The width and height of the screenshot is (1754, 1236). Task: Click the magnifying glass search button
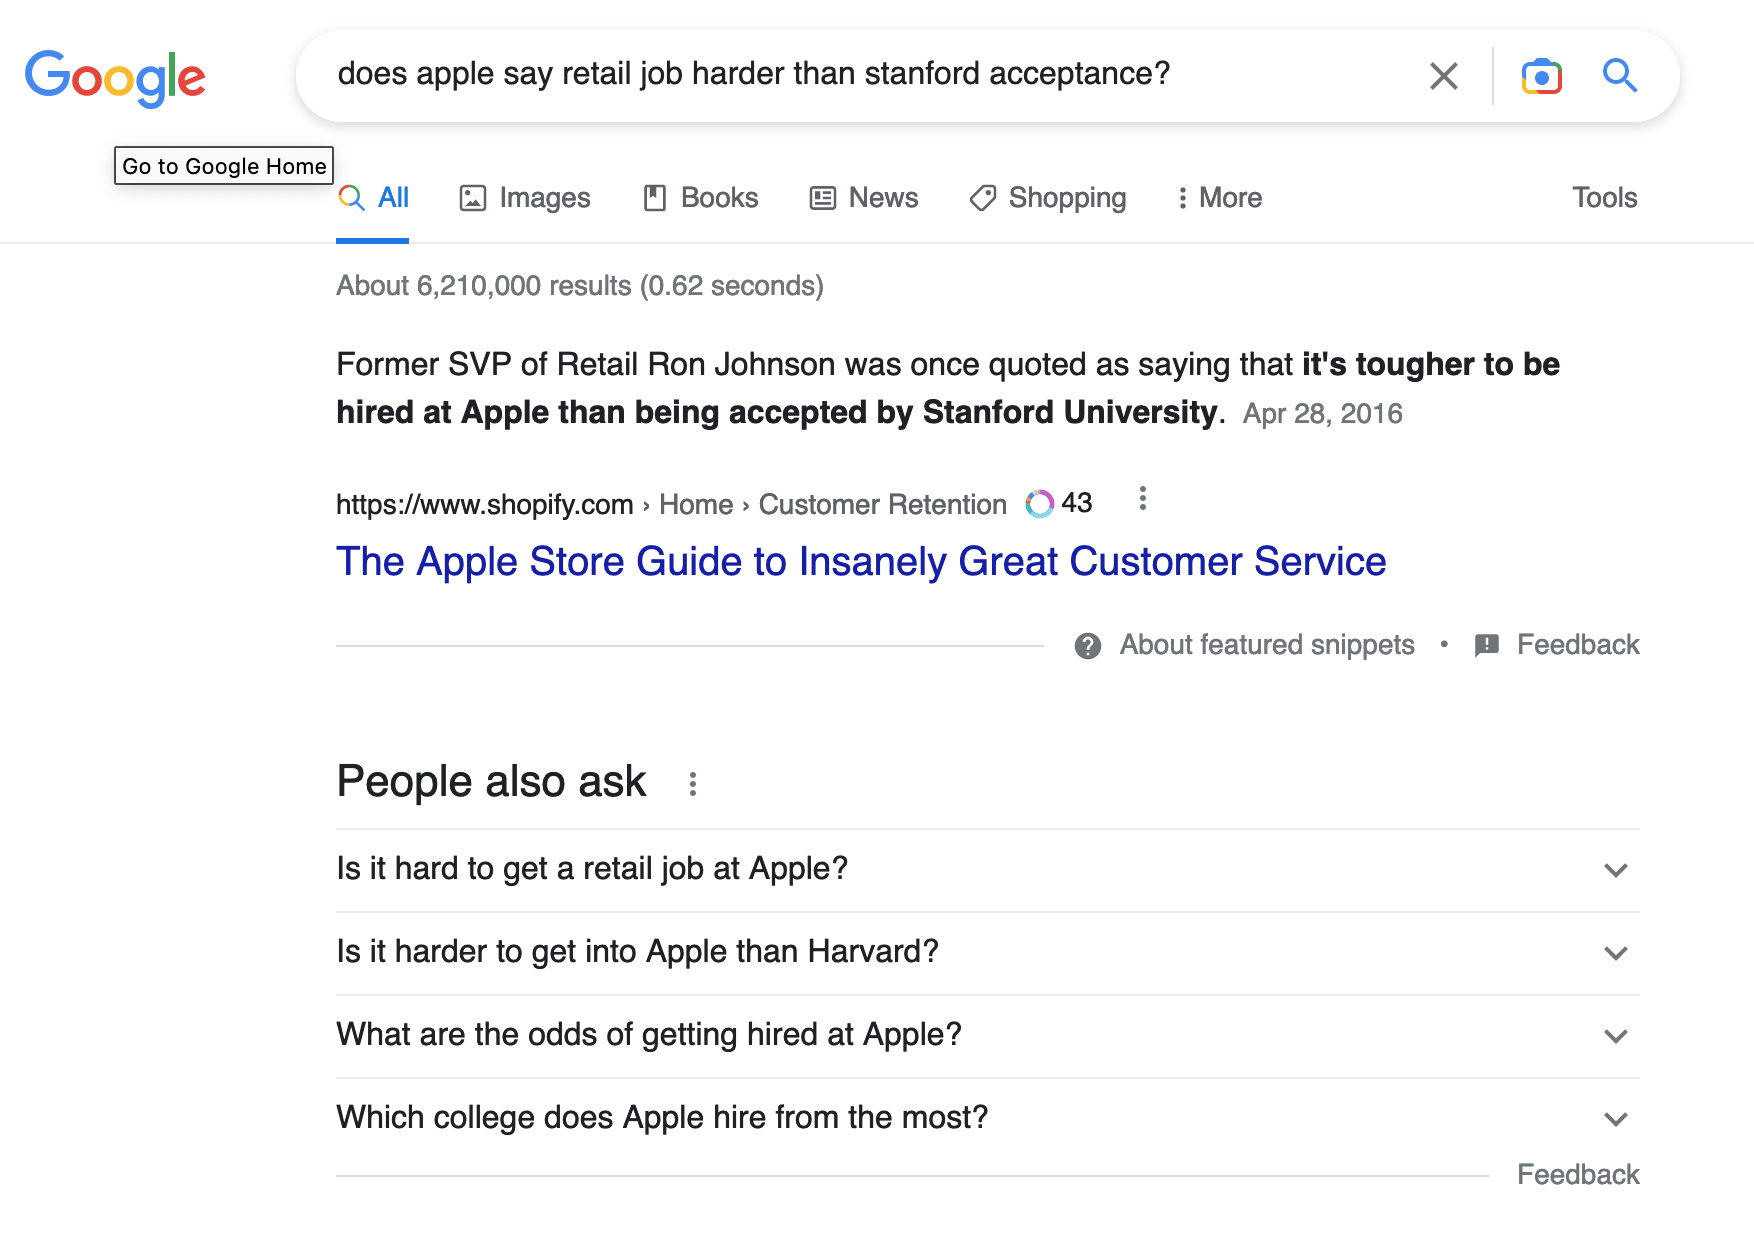pos(1619,76)
